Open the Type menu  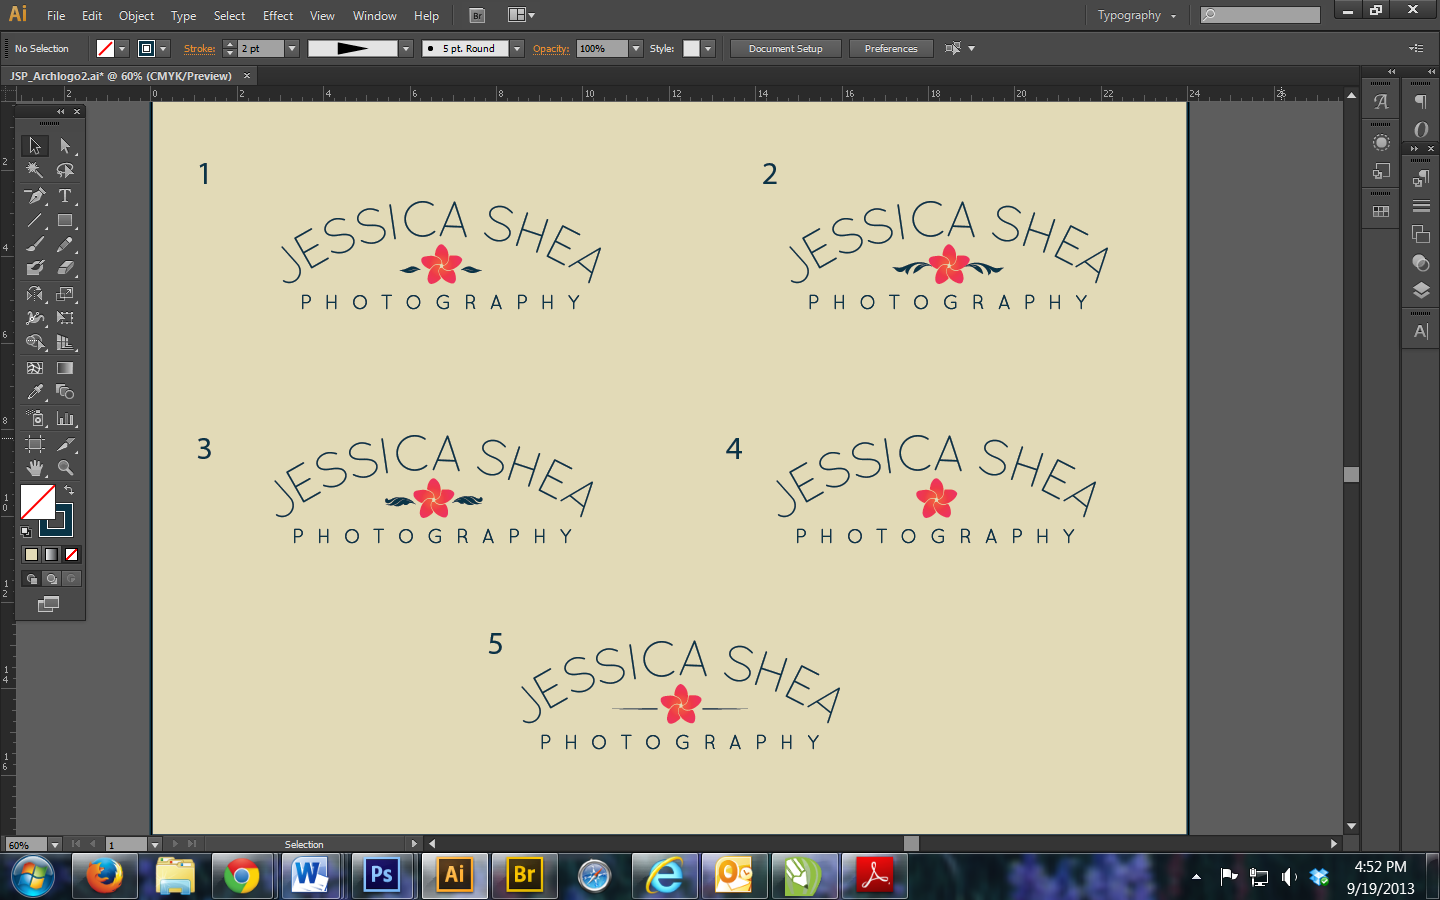click(183, 15)
